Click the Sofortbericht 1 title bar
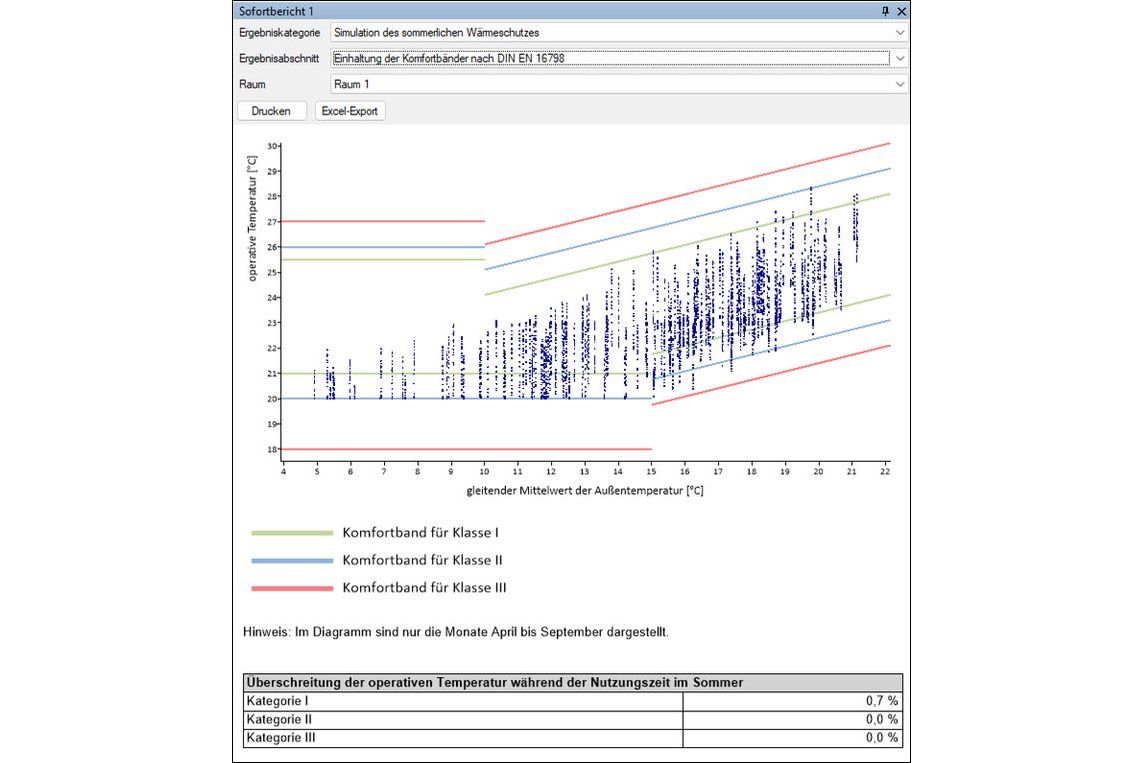This screenshot has height=763, width=1144. click(x=554, y=11)
